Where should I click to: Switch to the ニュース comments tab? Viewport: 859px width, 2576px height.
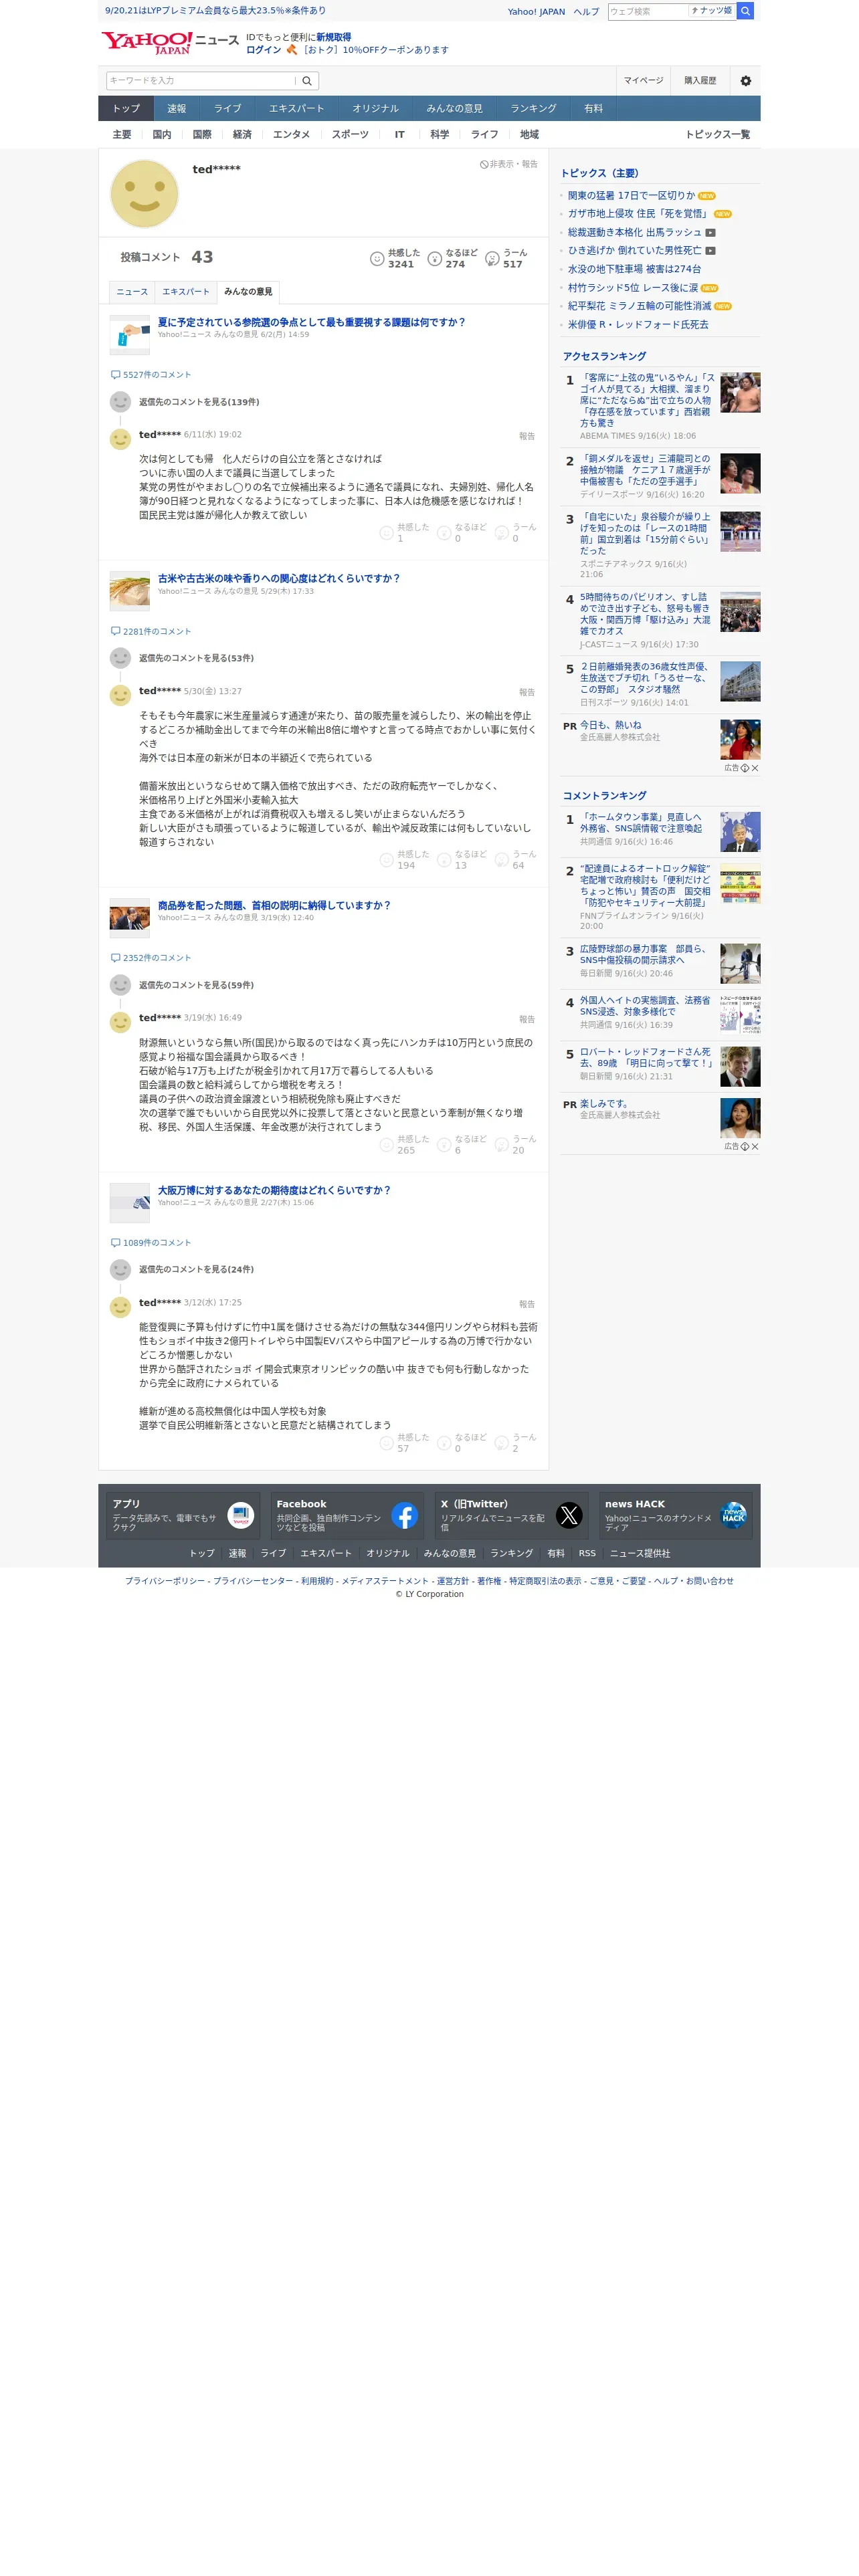click(x=132, y=292)
